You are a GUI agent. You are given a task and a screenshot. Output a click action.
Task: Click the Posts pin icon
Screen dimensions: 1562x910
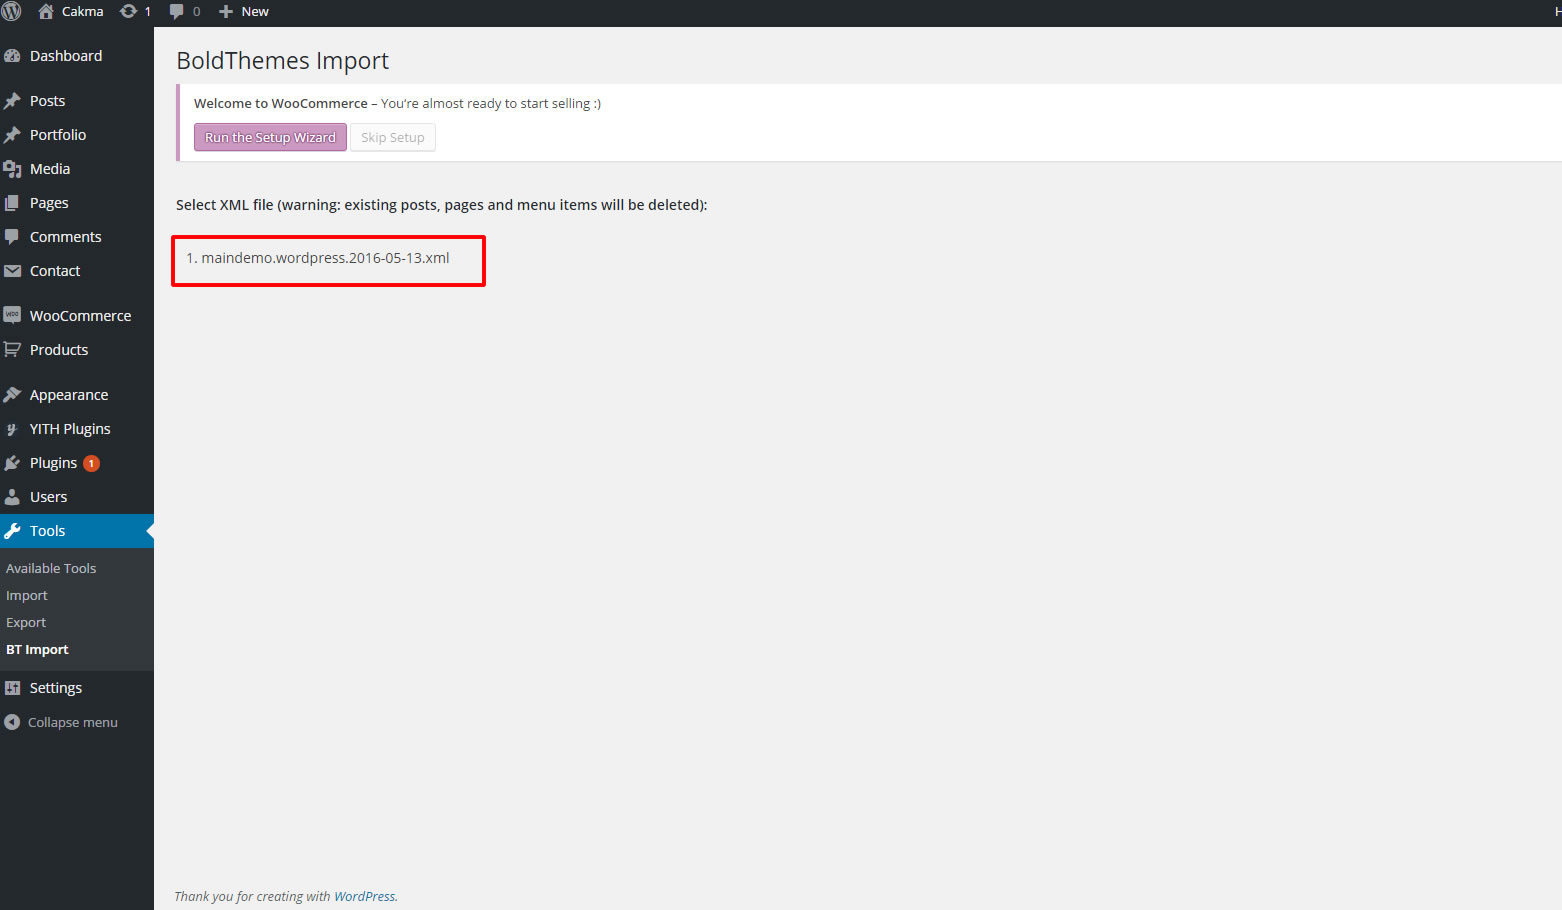pos(12,101)
